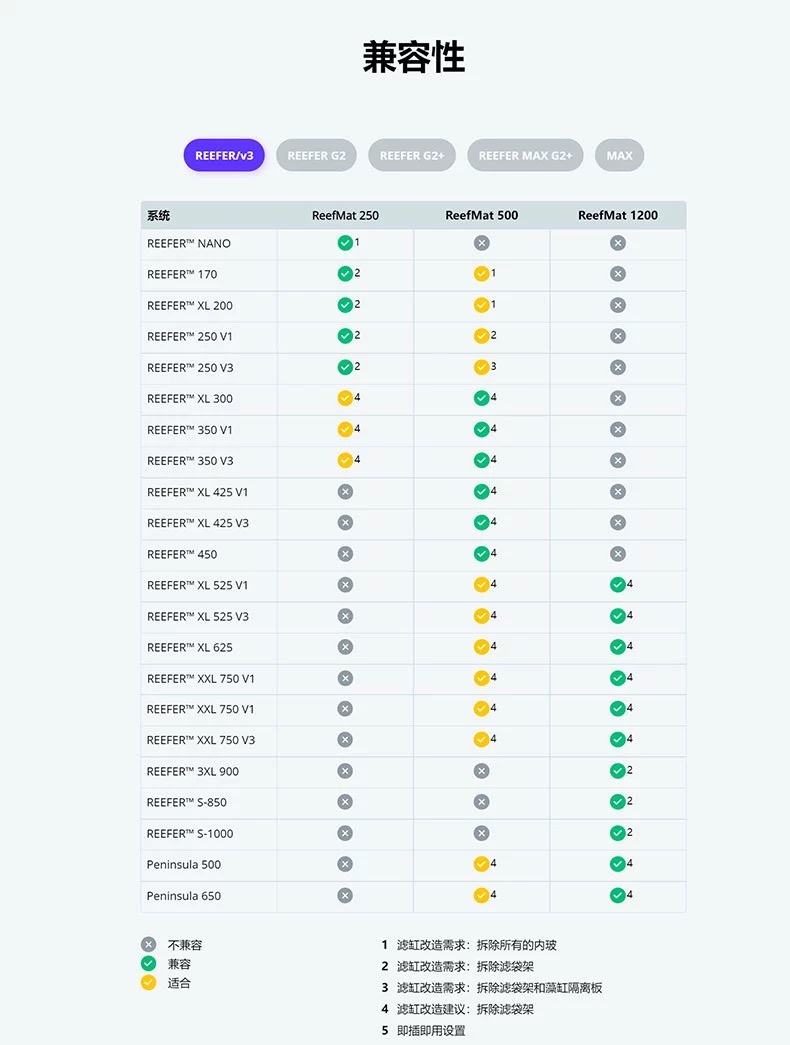Switch to REEFER MAX G2+ tab
The height and width of the screenshot is (1045, 790).
(525, 155)
